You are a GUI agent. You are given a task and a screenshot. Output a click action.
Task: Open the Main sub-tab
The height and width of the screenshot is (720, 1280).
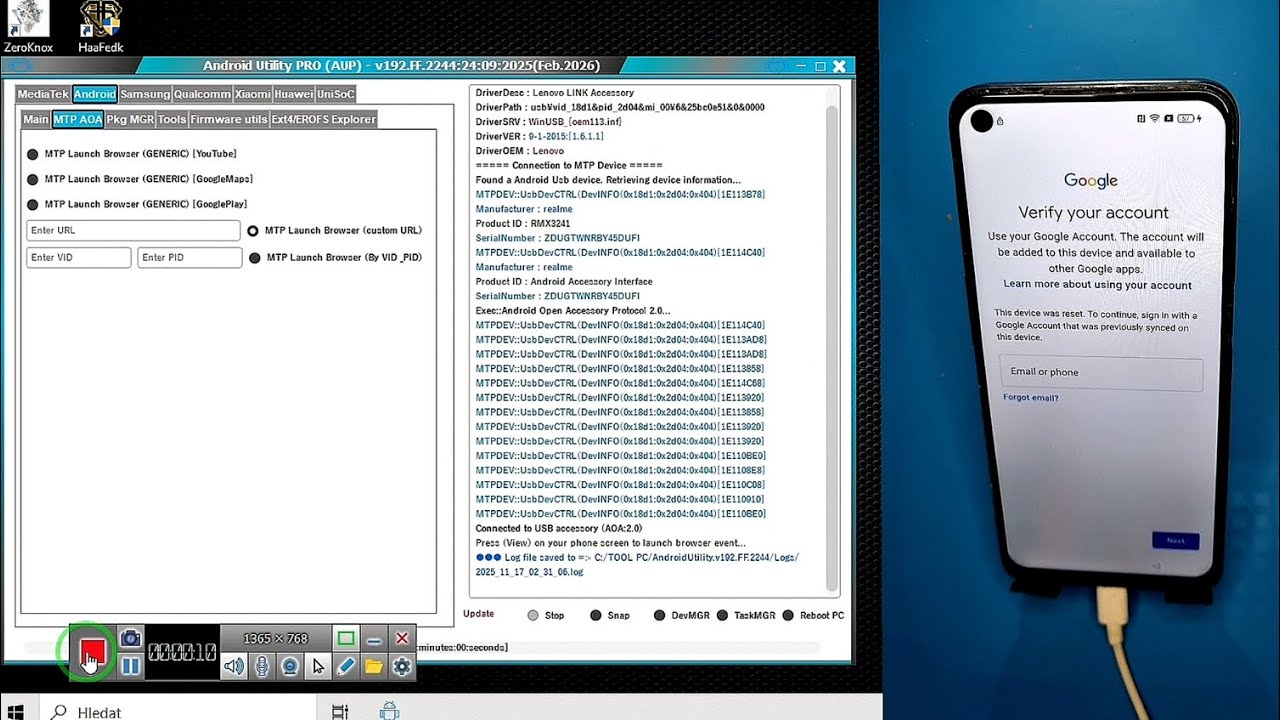click(36, 119)
